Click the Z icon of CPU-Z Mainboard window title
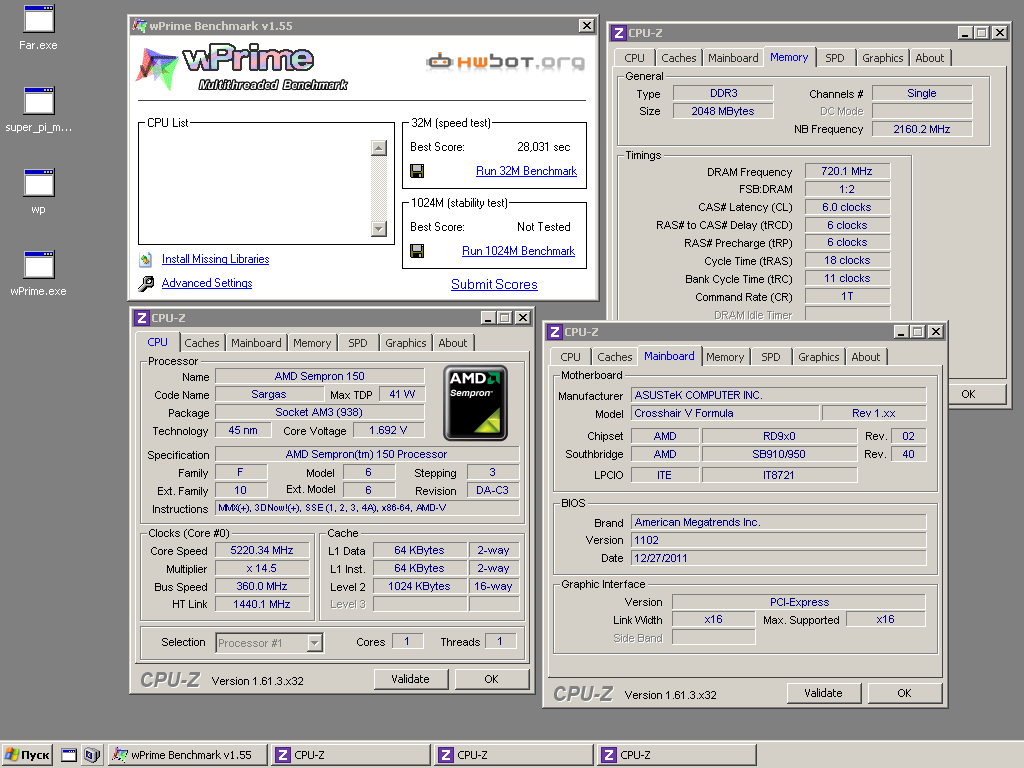 pyautogui.click(x=554, y=332)
